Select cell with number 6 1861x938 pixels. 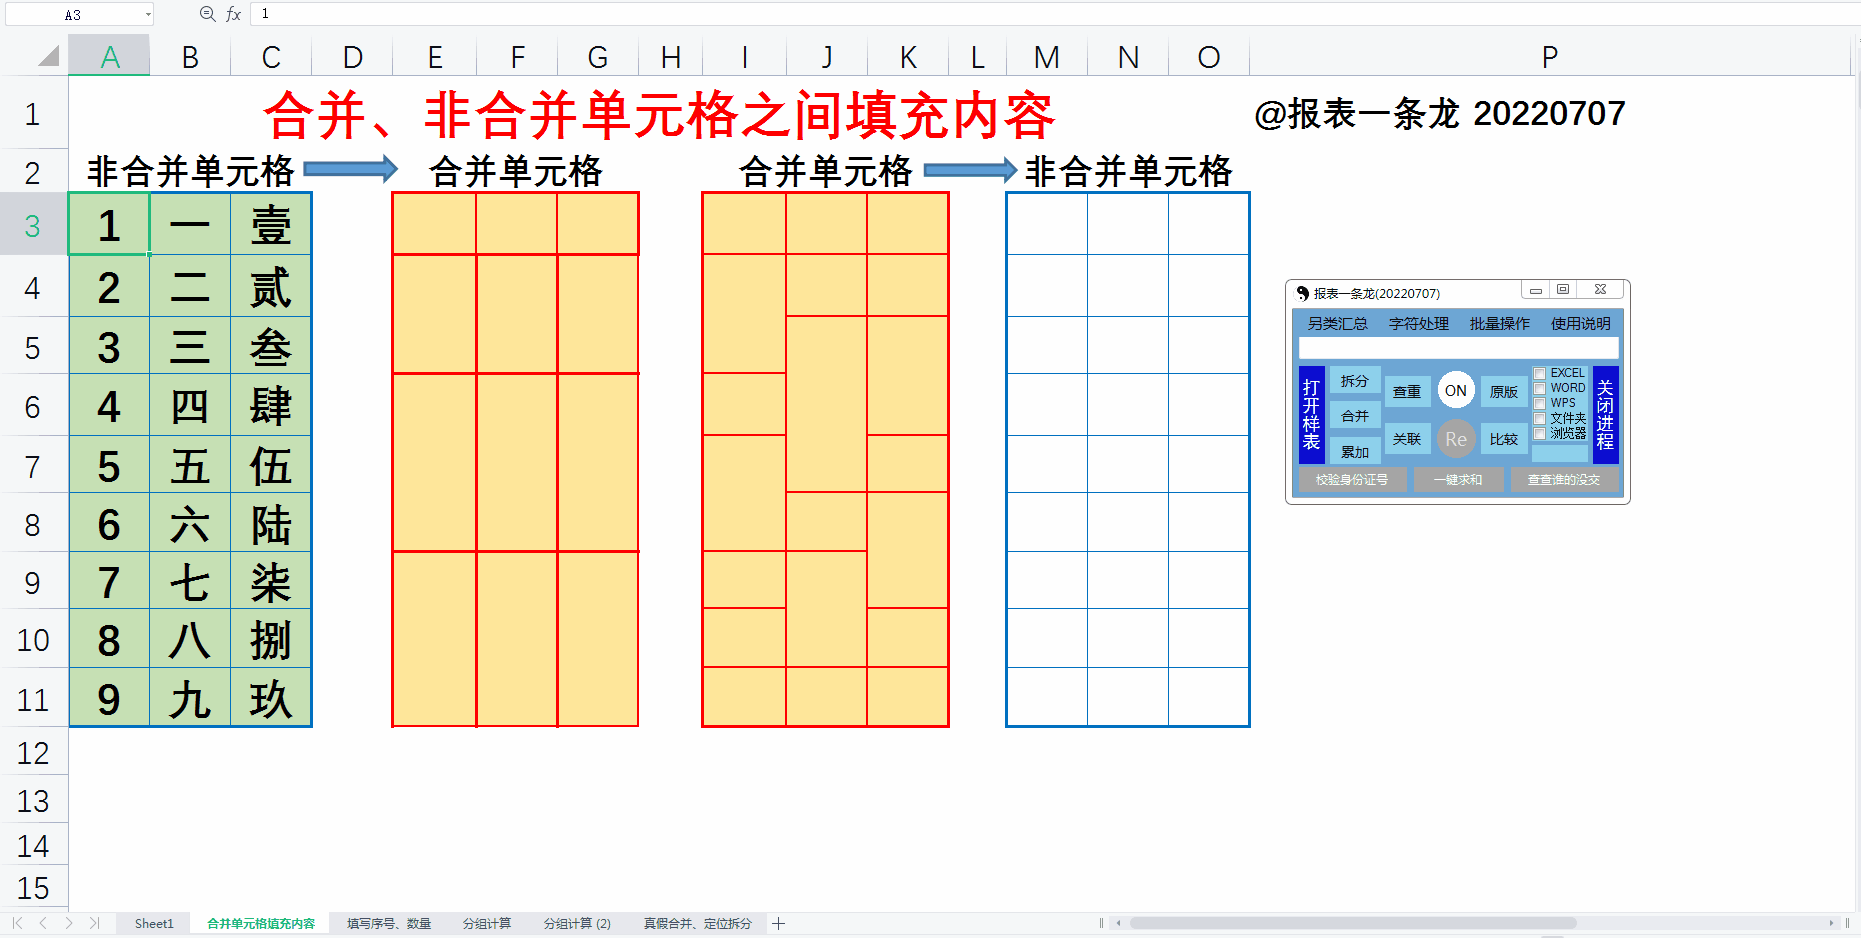(109, 523)
